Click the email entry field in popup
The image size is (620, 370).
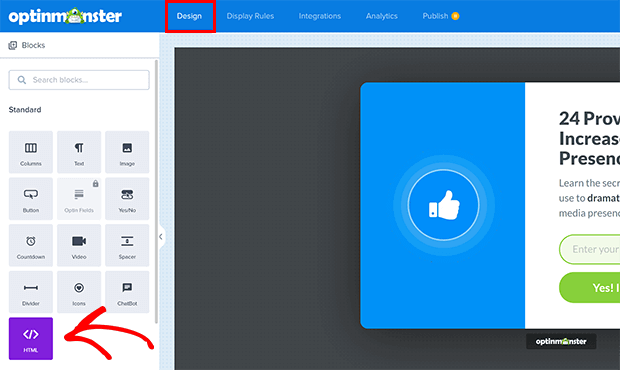click(590, 249)
